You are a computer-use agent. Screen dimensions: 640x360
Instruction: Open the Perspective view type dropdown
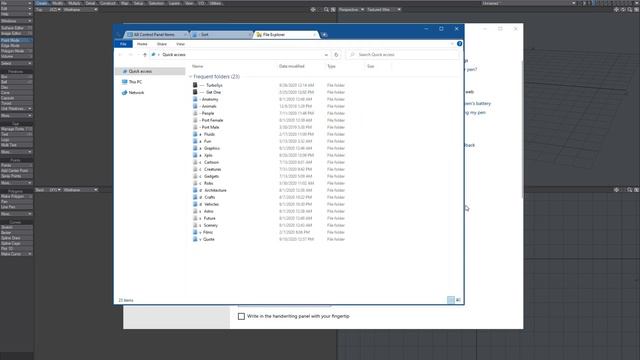point(351,9)
